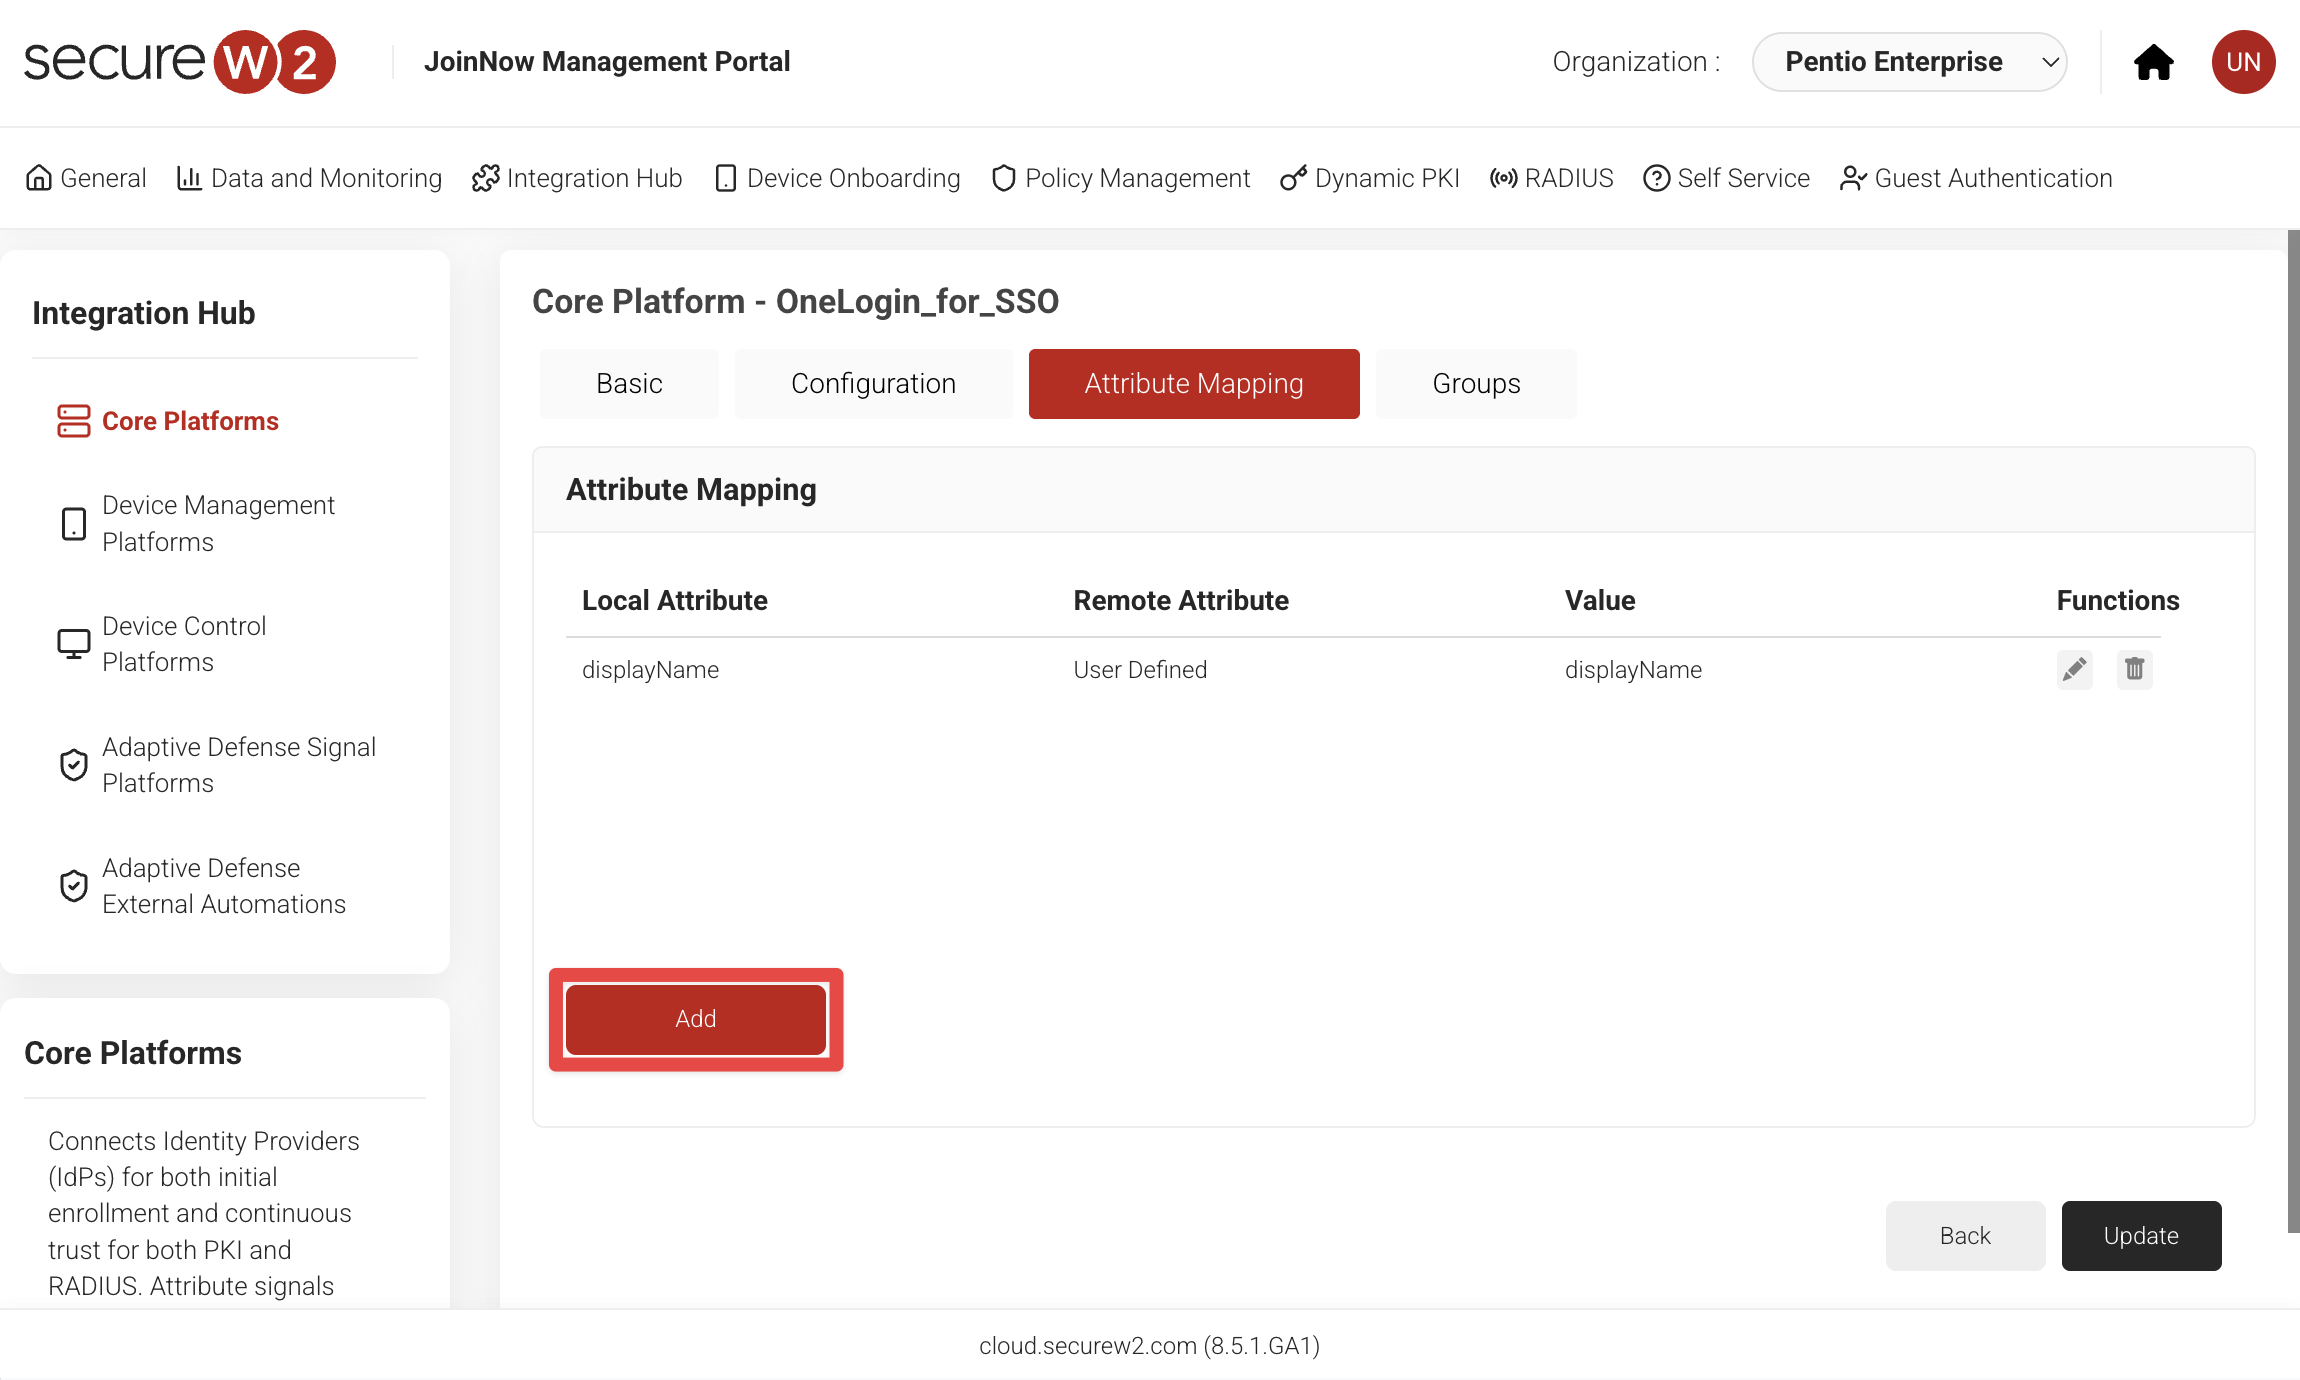Click the Adaptive Defense Signal shield icon
2300x1380 pixels.
[73, 765]
